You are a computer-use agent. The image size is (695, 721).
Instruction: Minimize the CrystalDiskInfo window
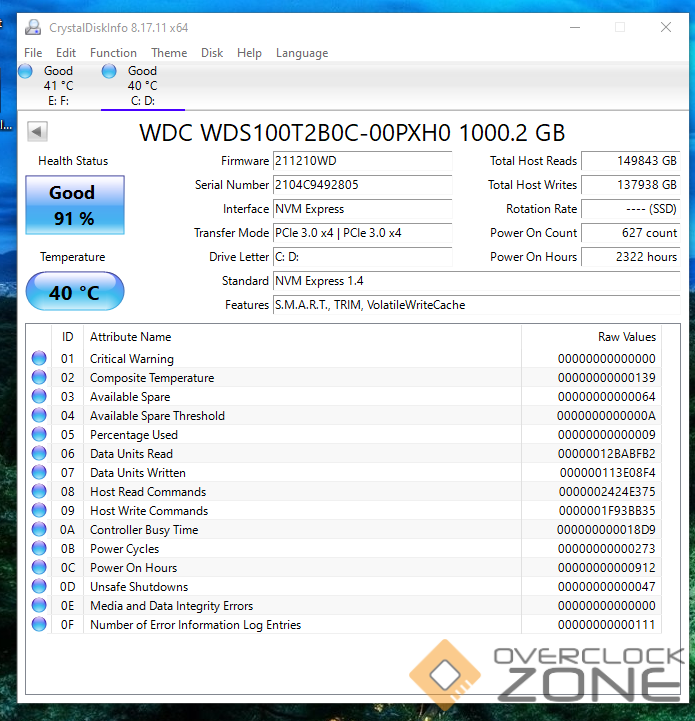[575, 28]
